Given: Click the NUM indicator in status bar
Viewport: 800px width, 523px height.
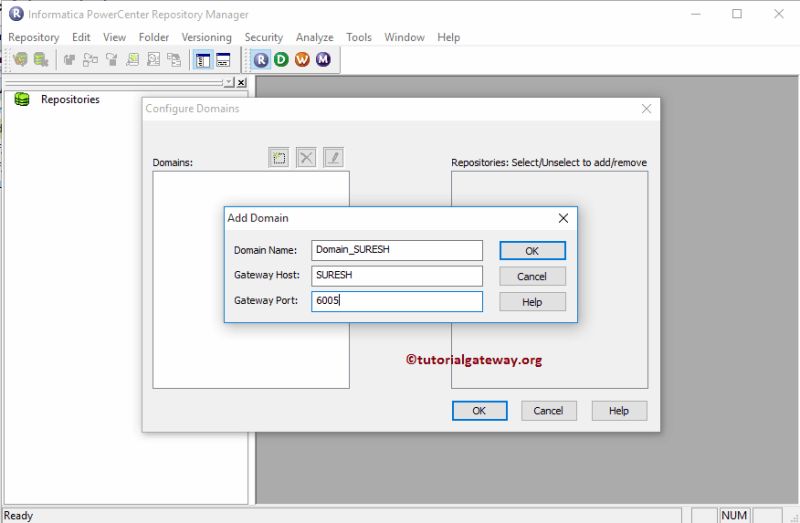Looking at the screenshot, I should pyautogui.click(x=734, y=515).
